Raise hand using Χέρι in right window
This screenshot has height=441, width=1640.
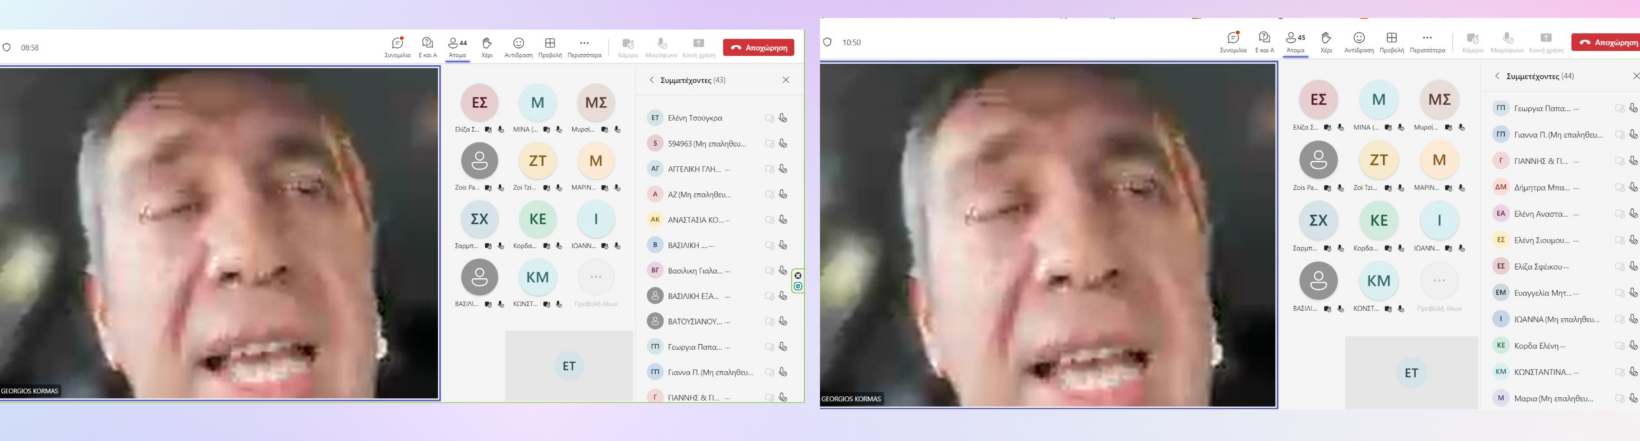(1326, 41)
